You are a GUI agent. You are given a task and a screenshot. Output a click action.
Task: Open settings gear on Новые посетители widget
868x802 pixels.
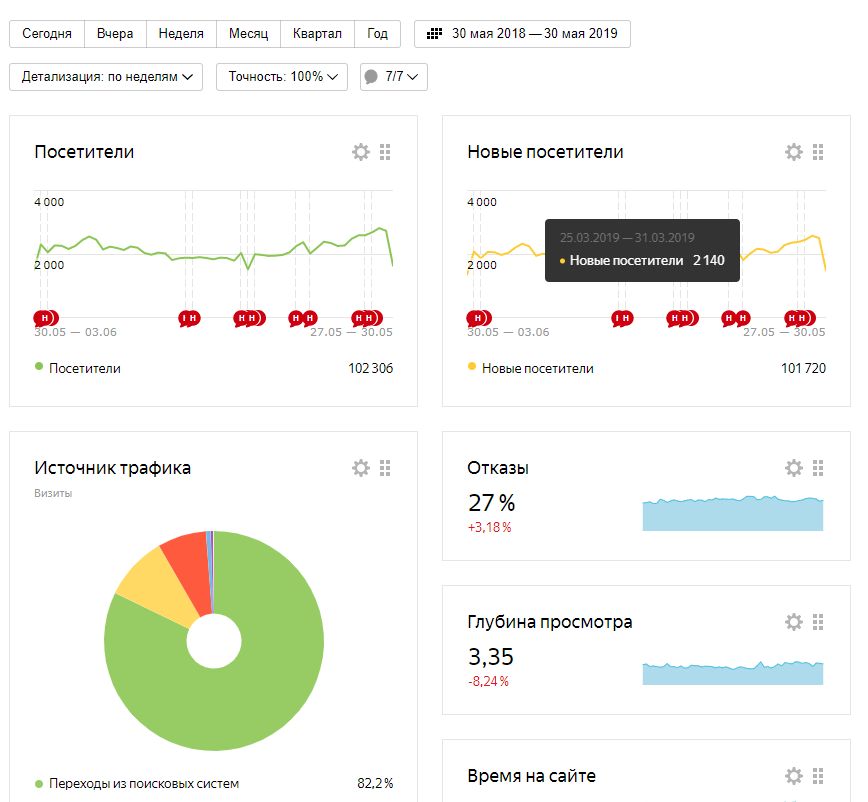pyautogui.click(x=794, y=152)
